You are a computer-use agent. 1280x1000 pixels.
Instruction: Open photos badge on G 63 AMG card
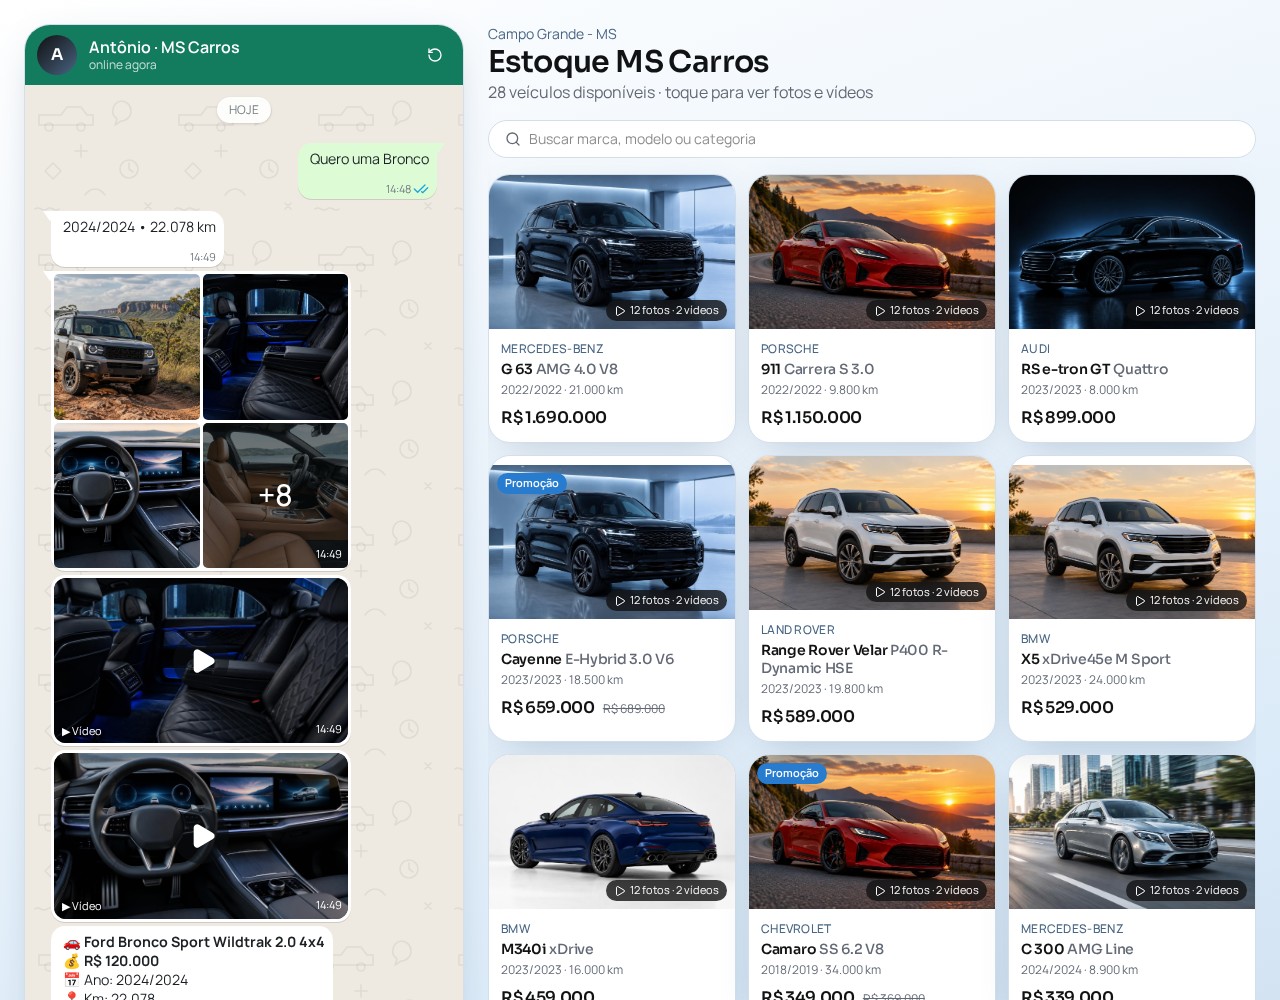[x=667, y=310]
